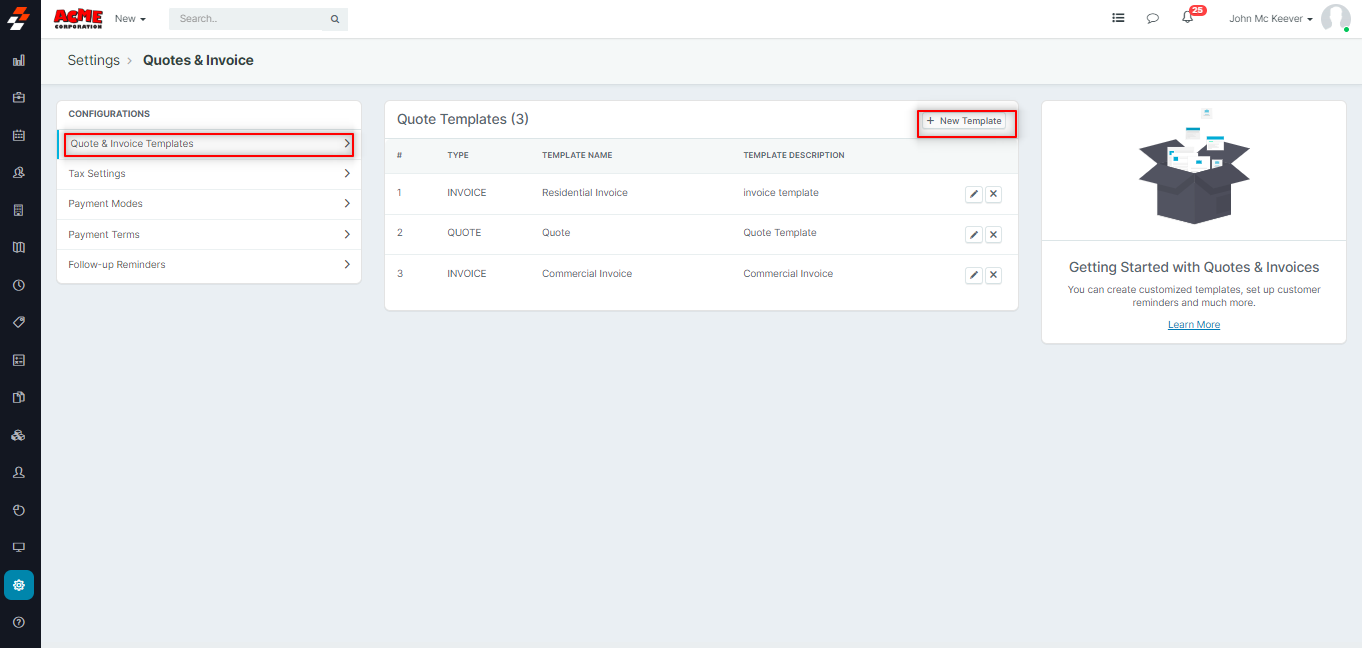Select Quote & Invoice Templates configuration
Image resolution: width=1362 pixels, height=648 pixels.
[x=209, y=144]
